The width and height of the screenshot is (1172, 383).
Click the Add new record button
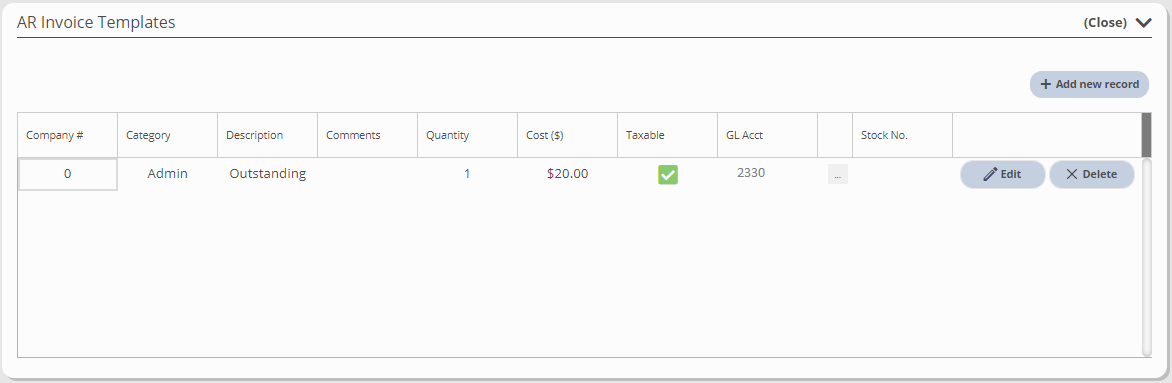click(1089, 85)
